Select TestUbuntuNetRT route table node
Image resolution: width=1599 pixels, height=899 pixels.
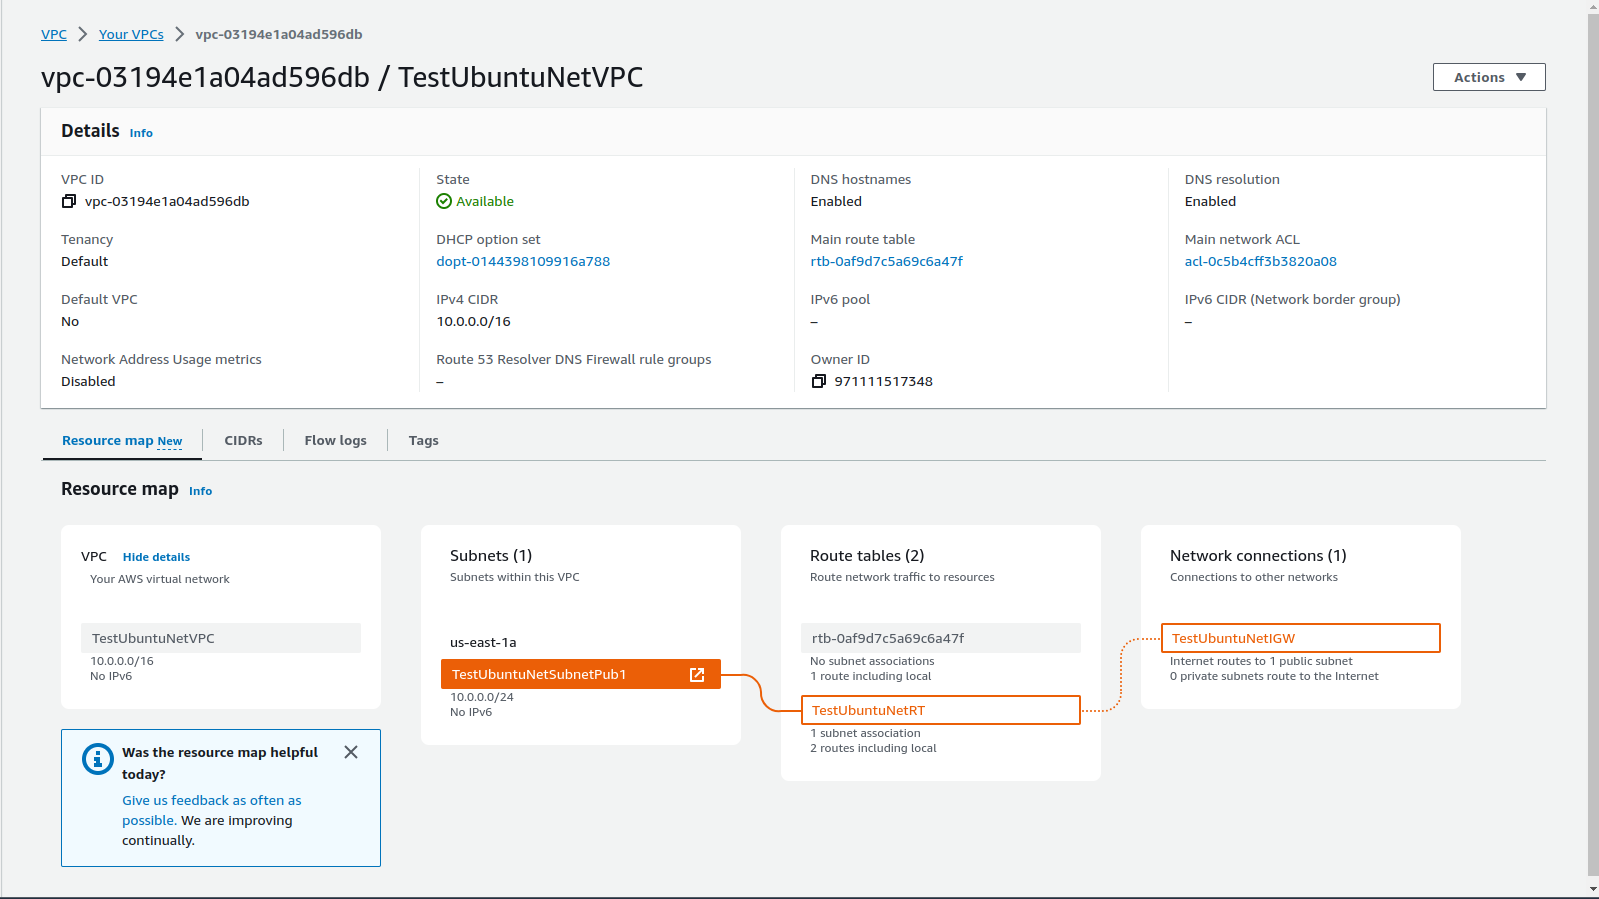(940, 710)
